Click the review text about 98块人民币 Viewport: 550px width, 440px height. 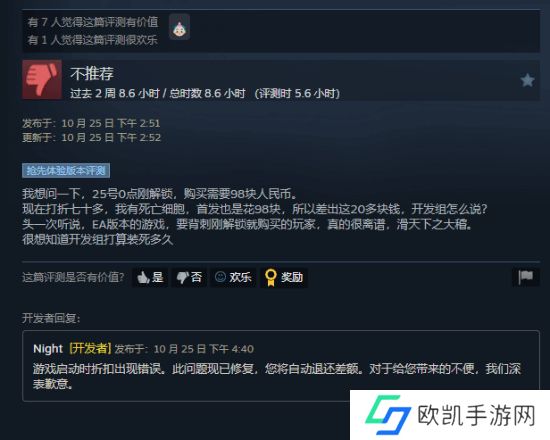pos(255,216)
